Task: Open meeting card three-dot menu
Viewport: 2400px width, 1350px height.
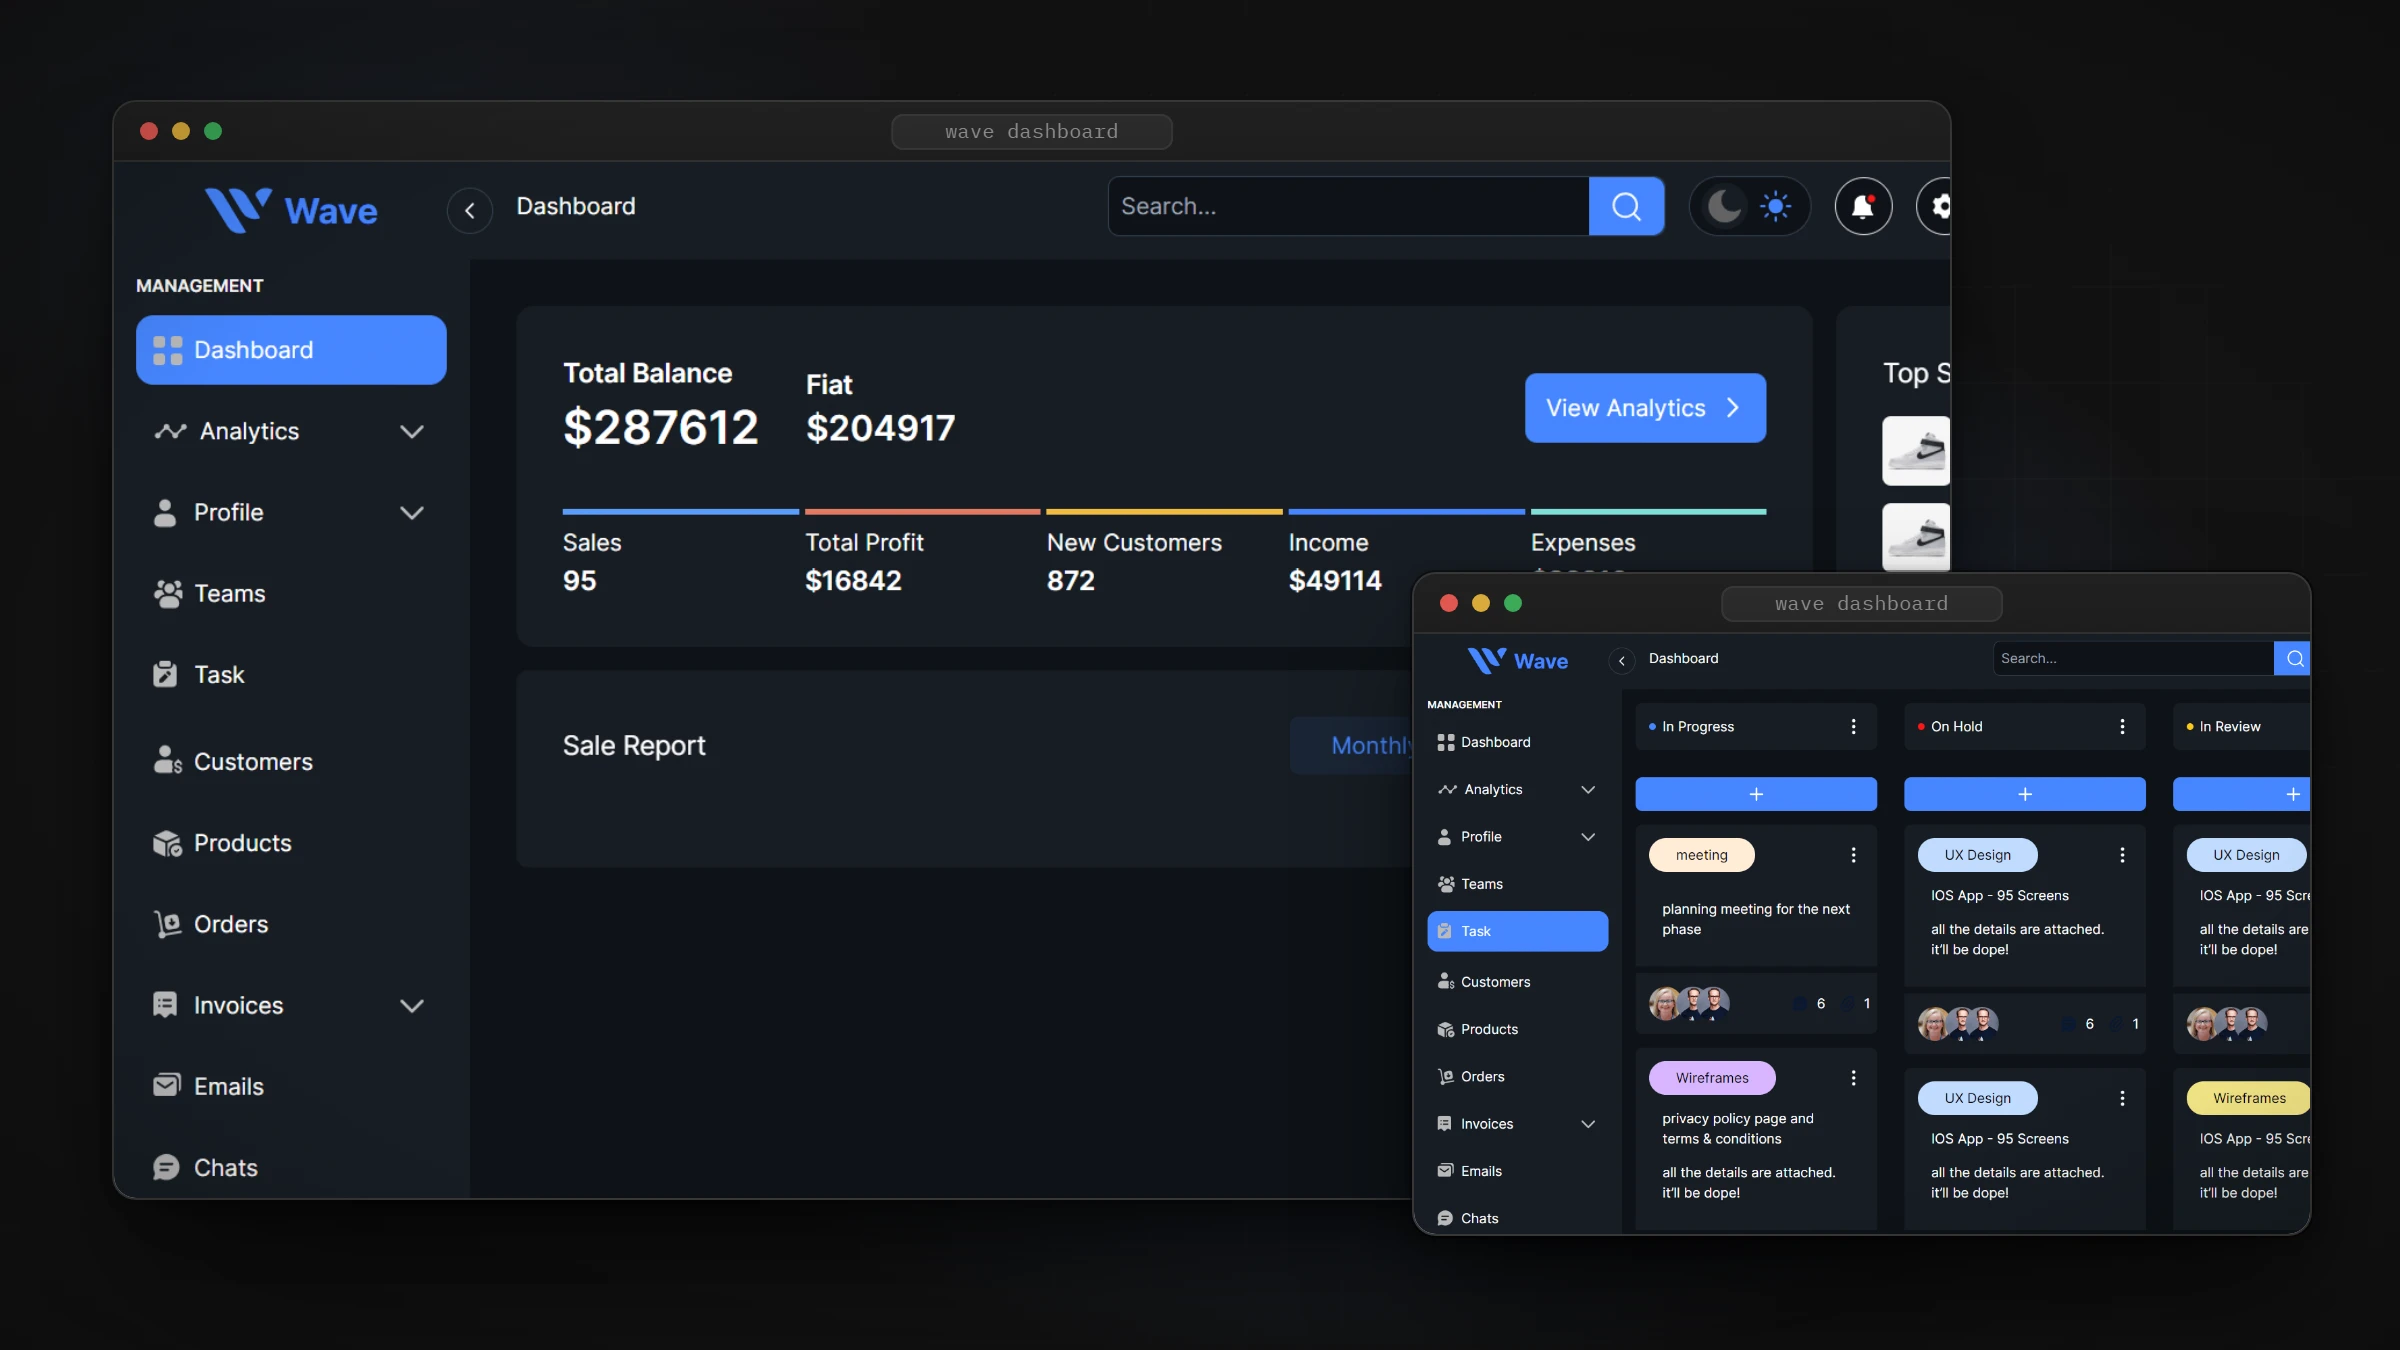Action: [x=1853, y=855]
